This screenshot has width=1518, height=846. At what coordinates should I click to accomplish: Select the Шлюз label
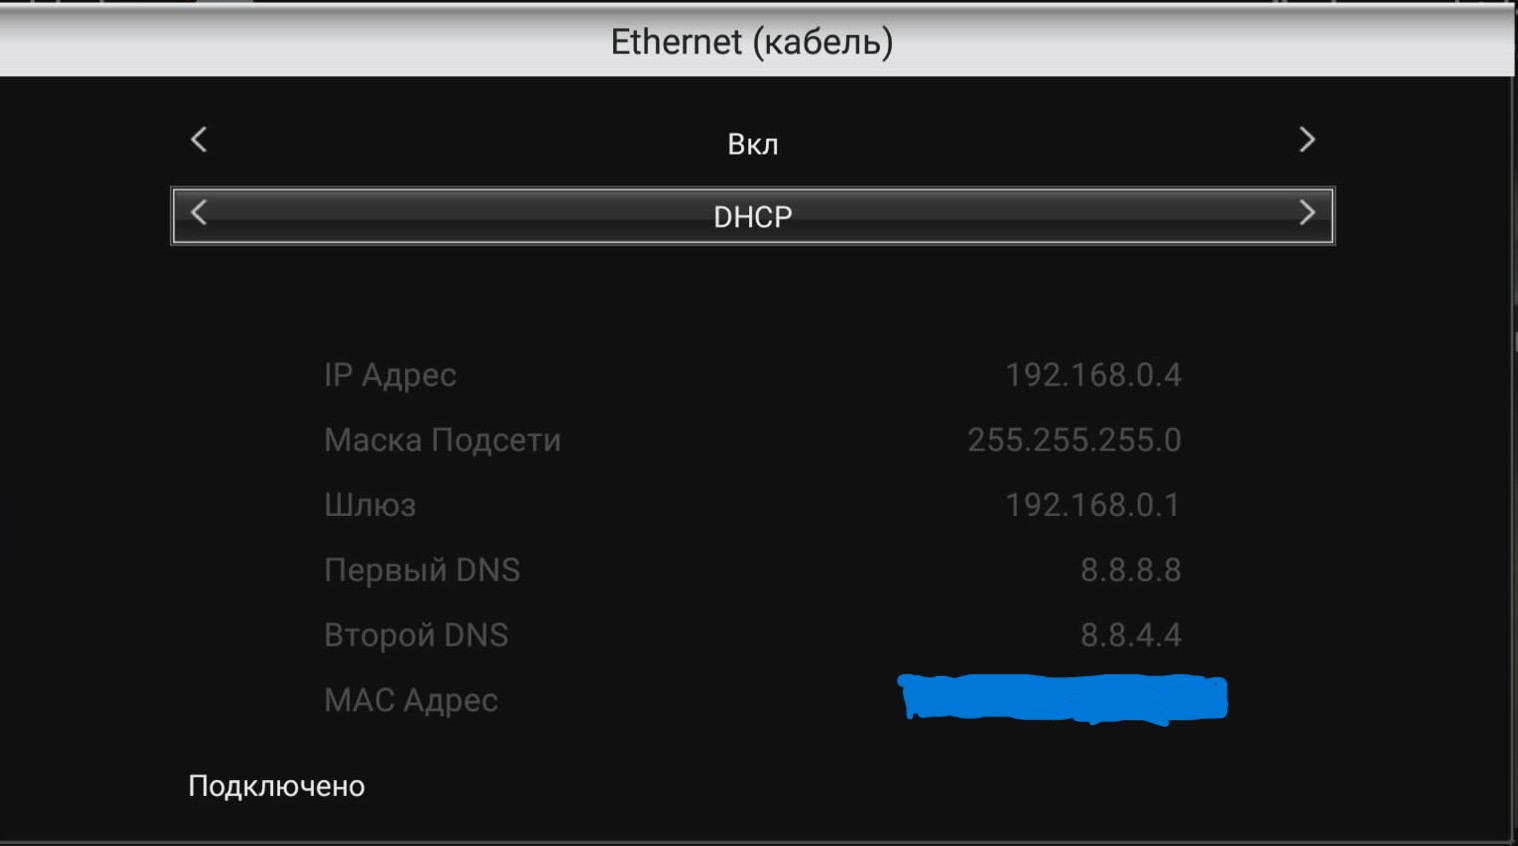tap(369, 505)
